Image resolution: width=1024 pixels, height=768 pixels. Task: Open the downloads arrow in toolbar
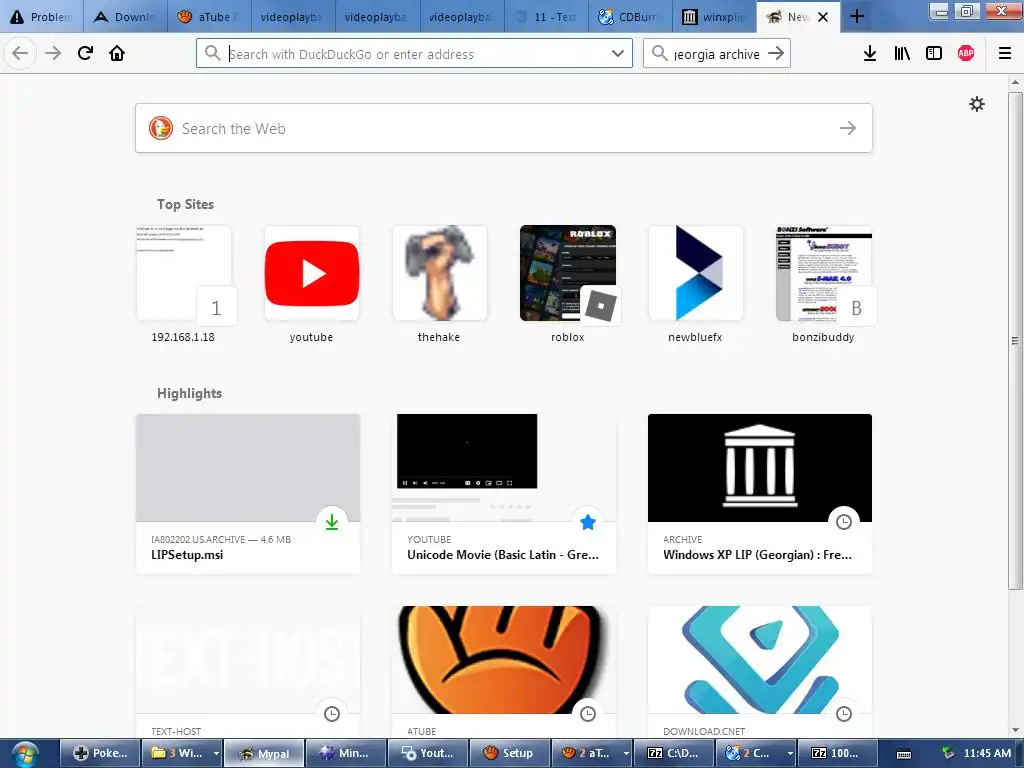tap(869, 54)
